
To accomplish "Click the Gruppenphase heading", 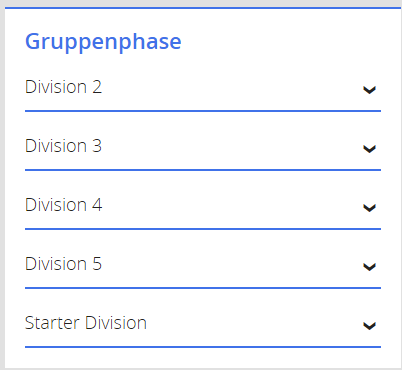I will pyautogui.click(x=103, y=42).
